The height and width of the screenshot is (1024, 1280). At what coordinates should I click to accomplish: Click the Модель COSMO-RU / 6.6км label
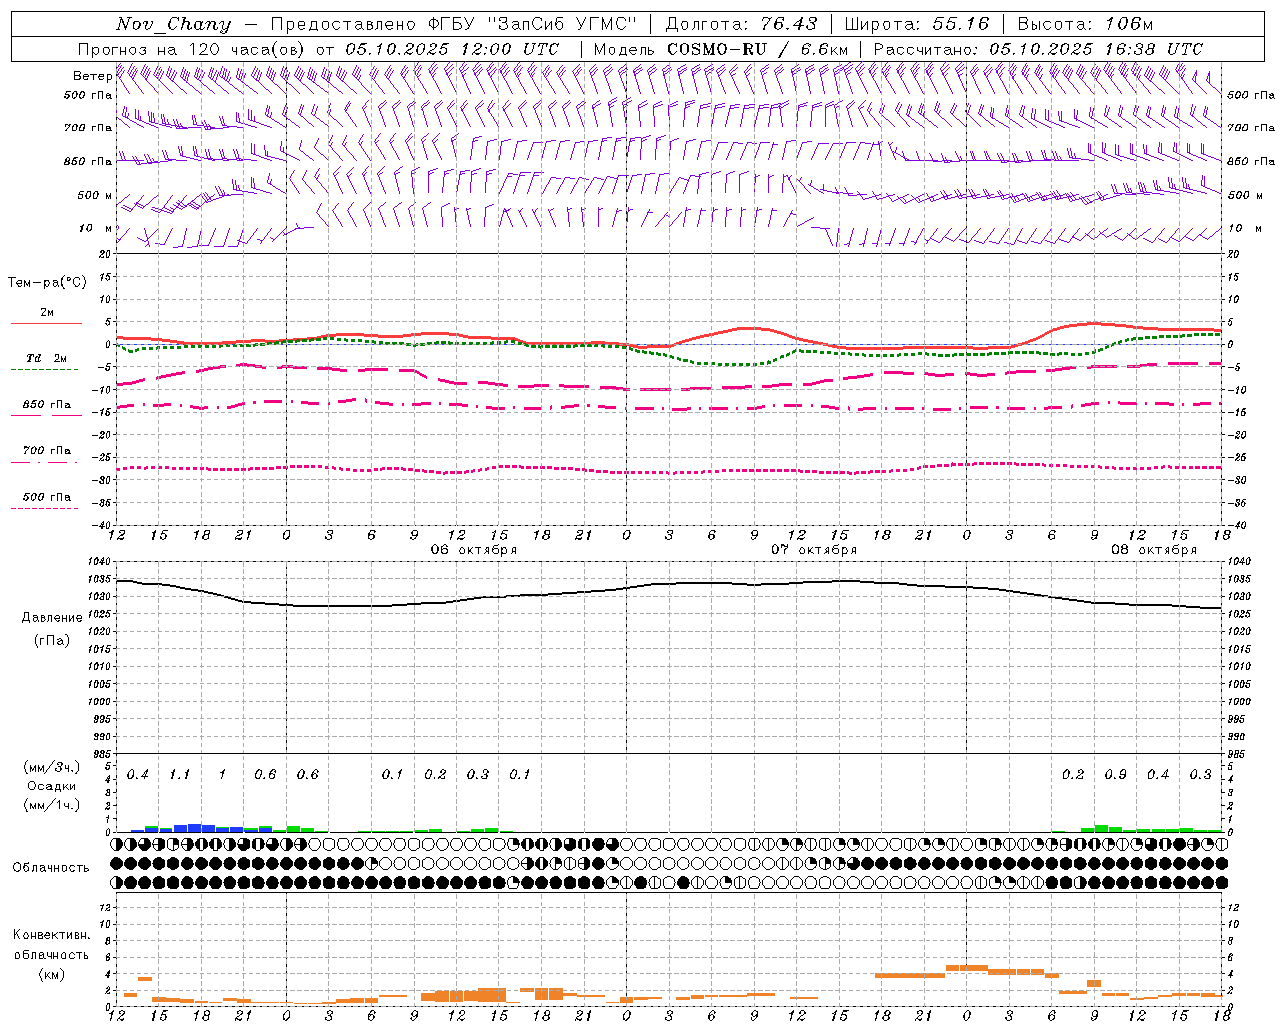click(720, 49)
